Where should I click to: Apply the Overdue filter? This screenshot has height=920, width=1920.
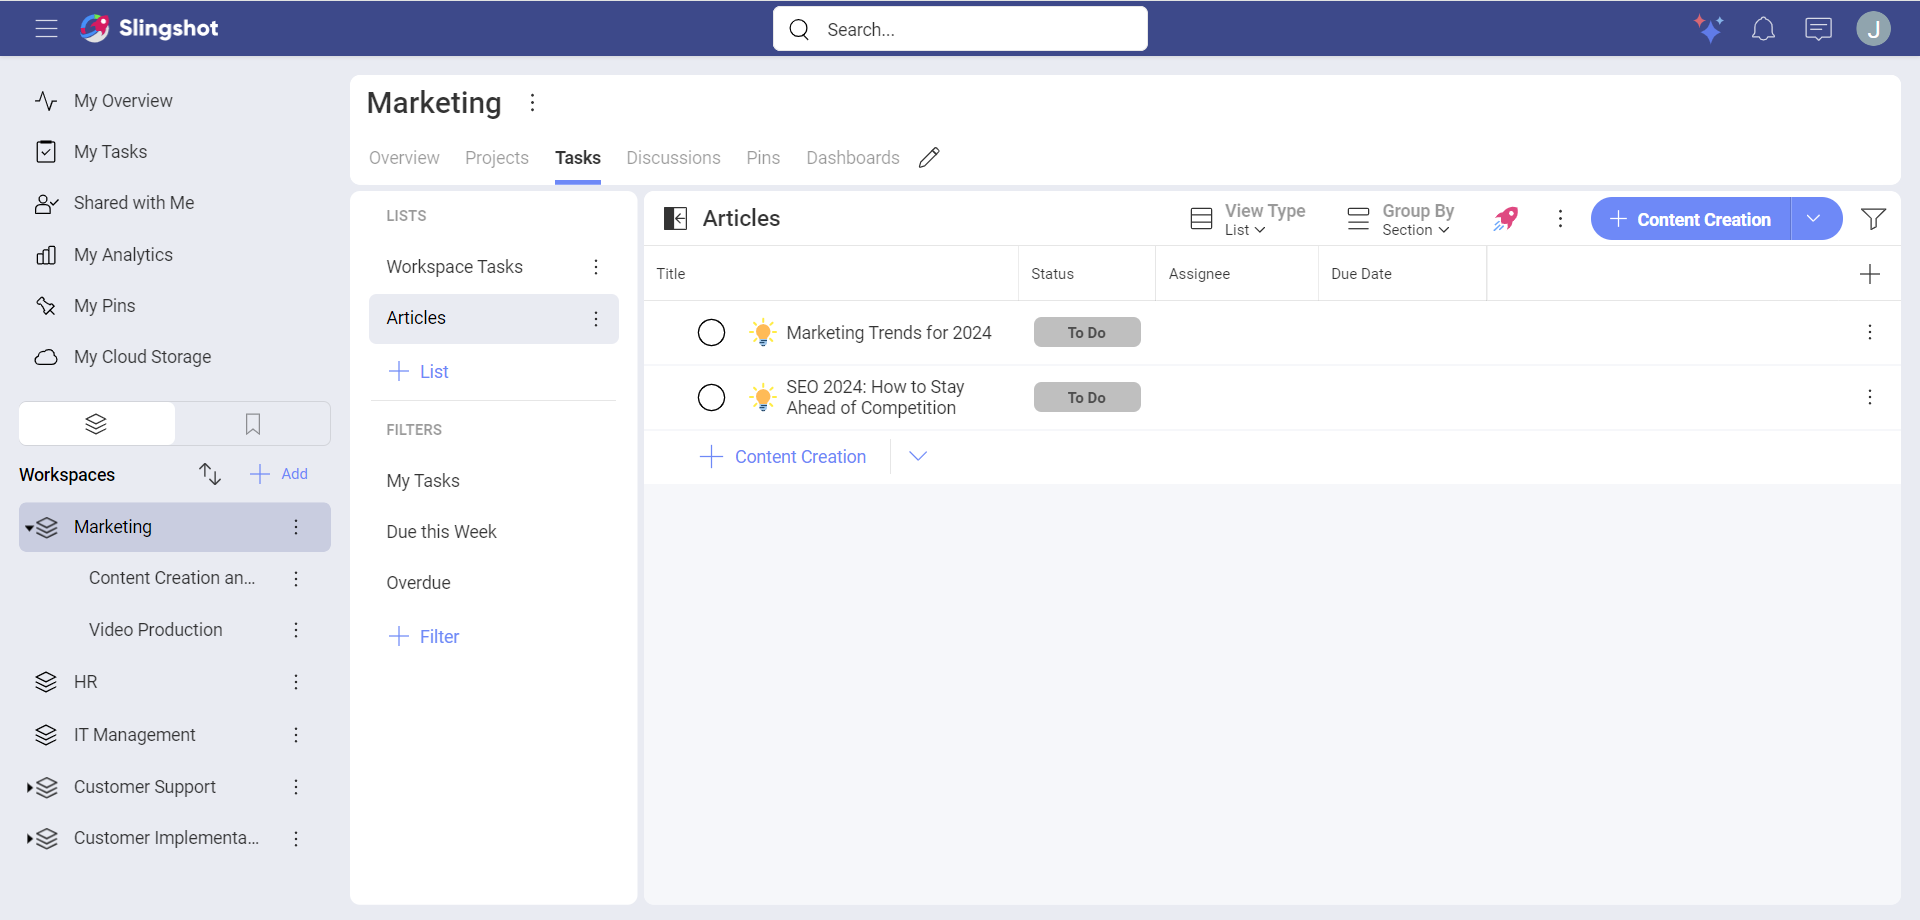[x=418, y=583]
